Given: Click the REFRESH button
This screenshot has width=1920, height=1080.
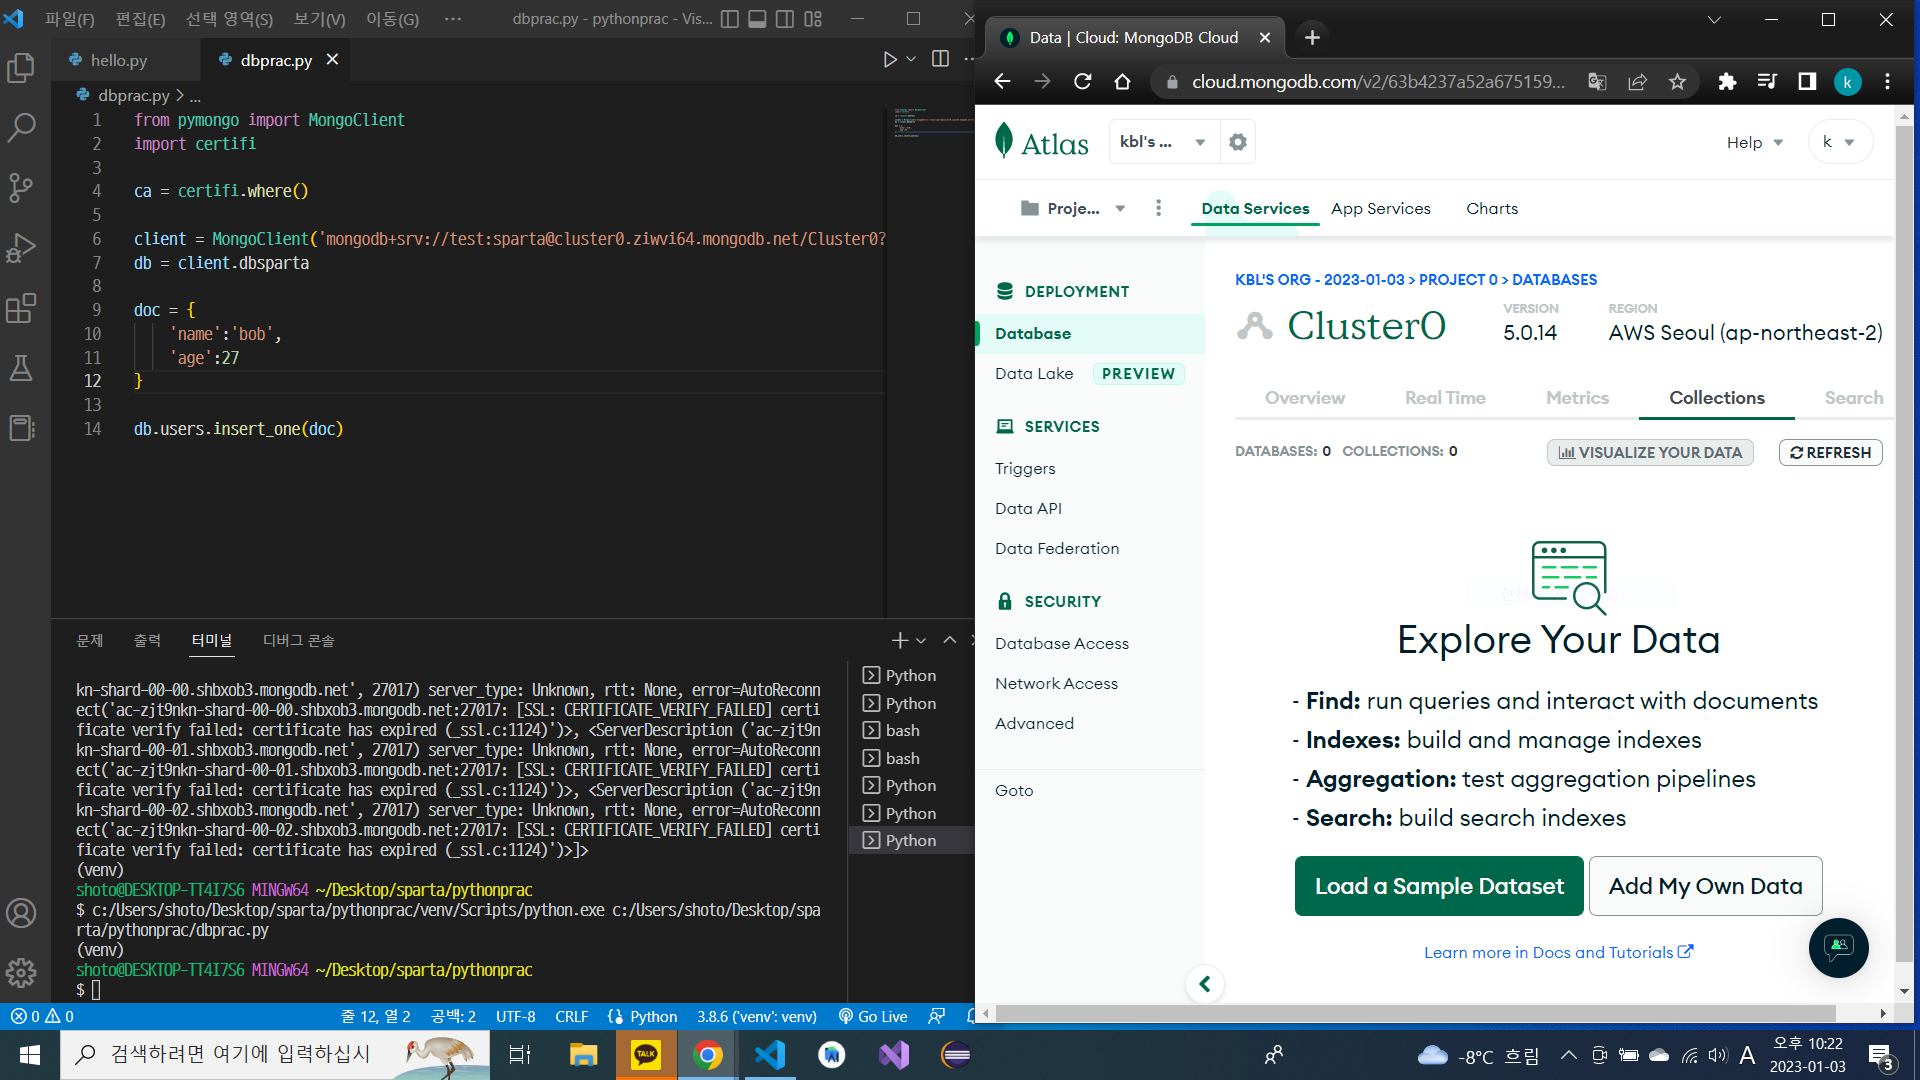Looking at the screenshot, I should tap(1831, 452).
